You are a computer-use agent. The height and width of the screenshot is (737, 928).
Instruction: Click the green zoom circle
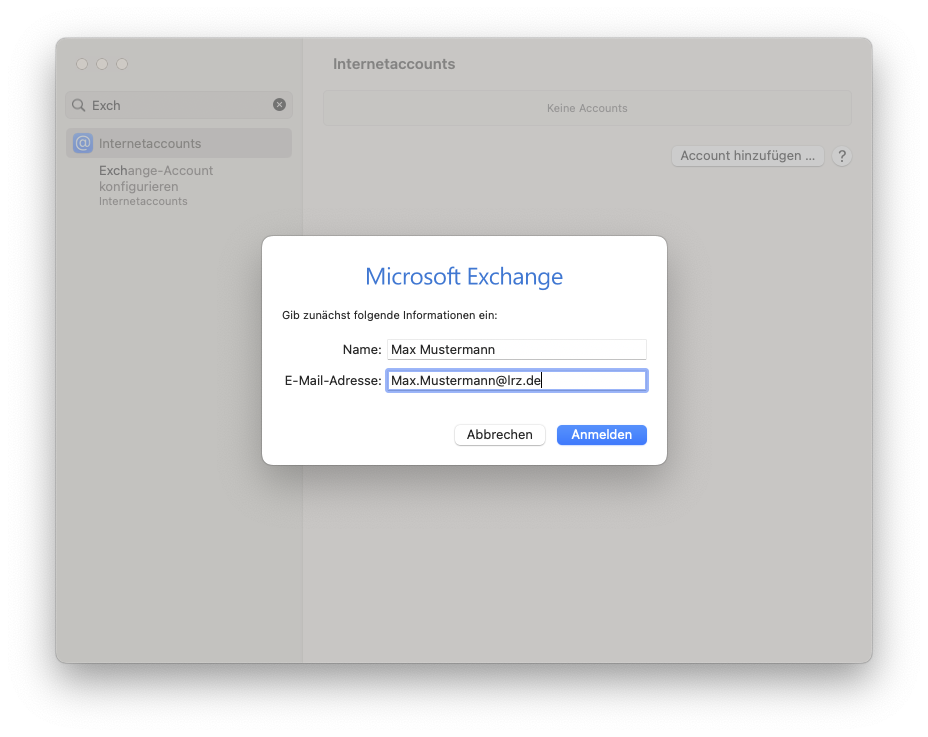[121, 64]
